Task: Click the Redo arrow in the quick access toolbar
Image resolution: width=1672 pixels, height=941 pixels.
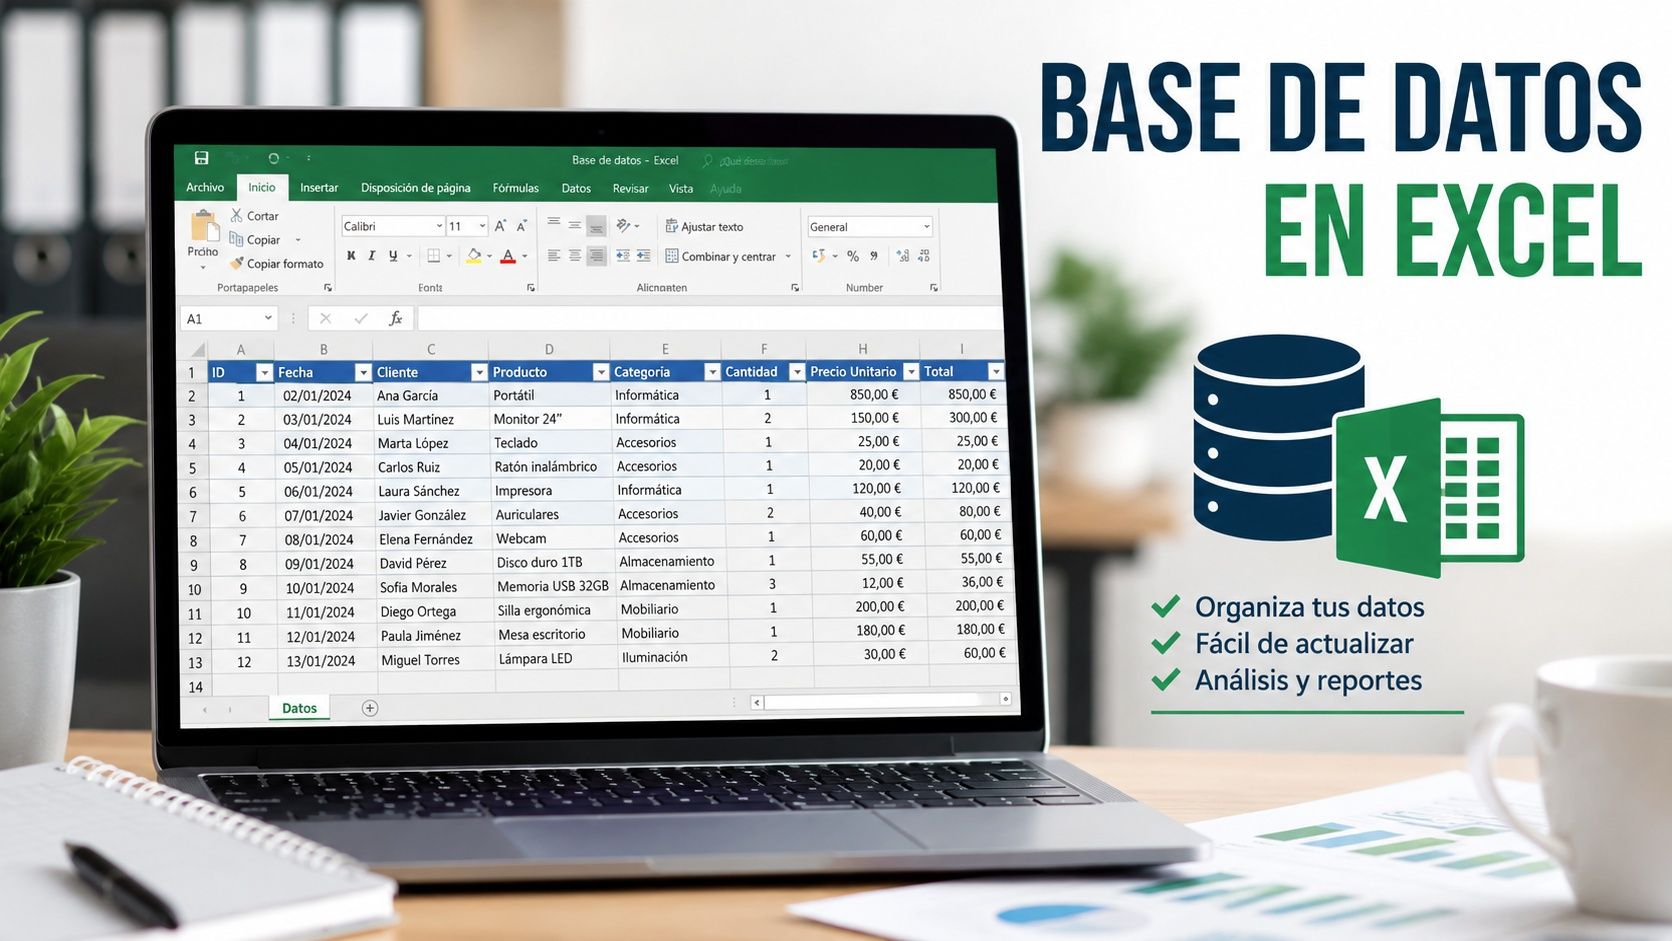Action: pos(273,158)
